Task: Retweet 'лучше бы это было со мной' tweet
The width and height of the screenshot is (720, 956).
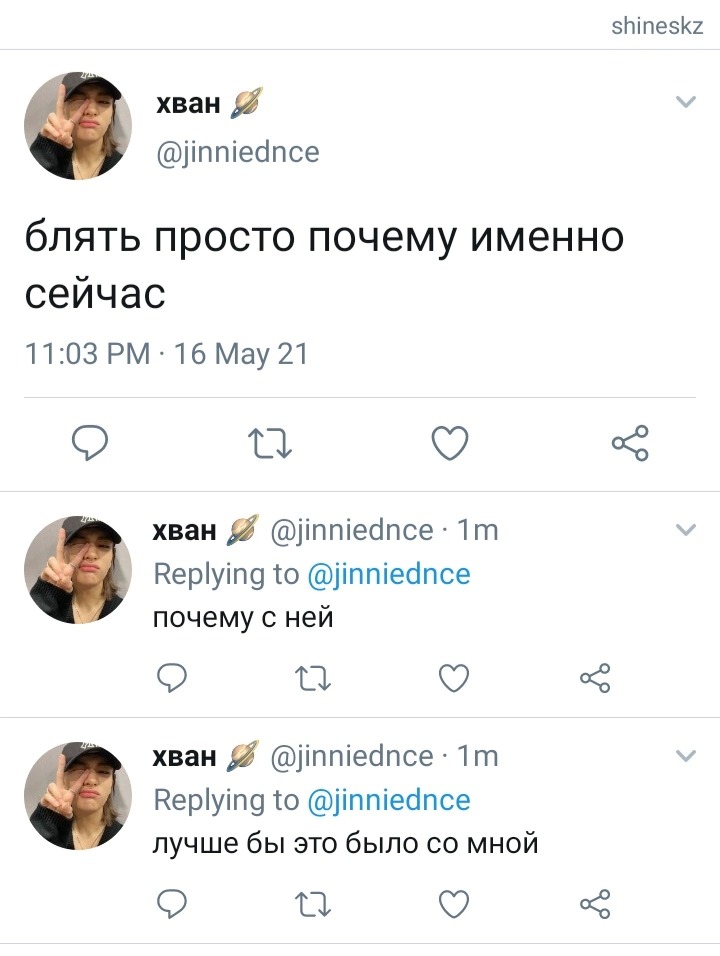Action: [x=313, y=904]
